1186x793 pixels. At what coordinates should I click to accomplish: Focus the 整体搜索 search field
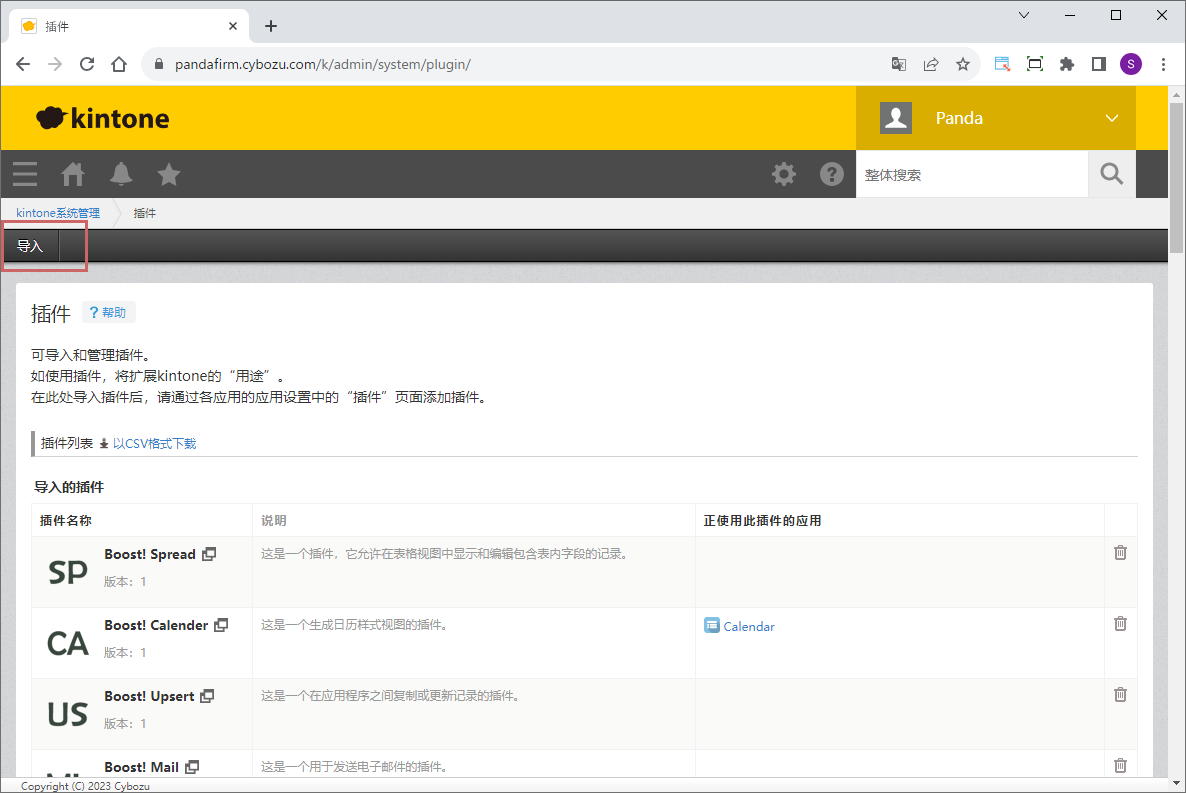click(970, 175)
